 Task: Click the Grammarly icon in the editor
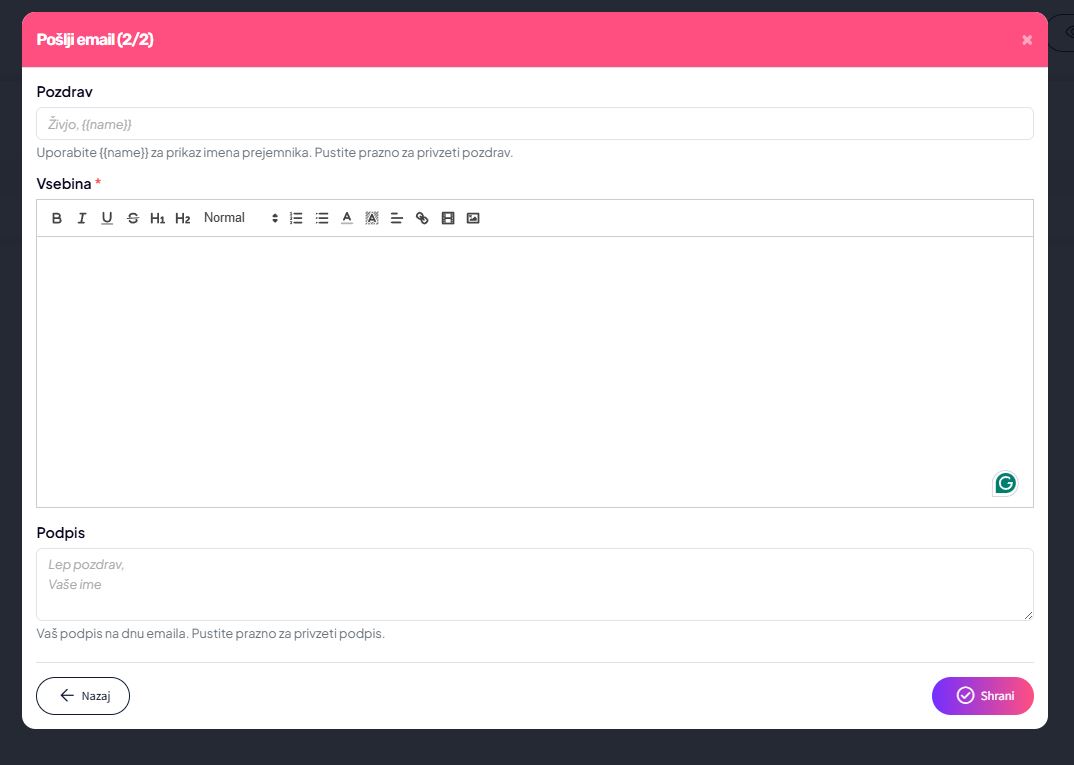(x=1005, y=483)
